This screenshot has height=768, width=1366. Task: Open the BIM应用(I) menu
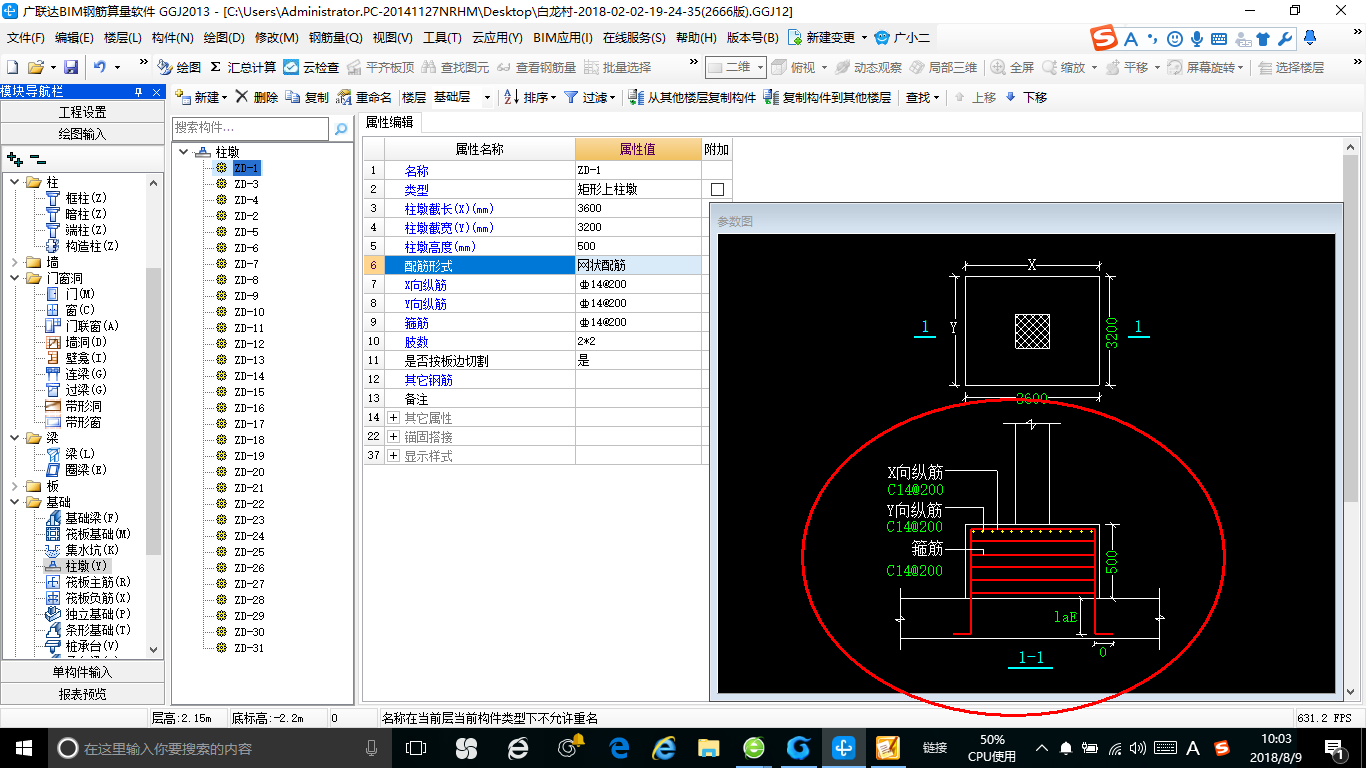(563, 38)
